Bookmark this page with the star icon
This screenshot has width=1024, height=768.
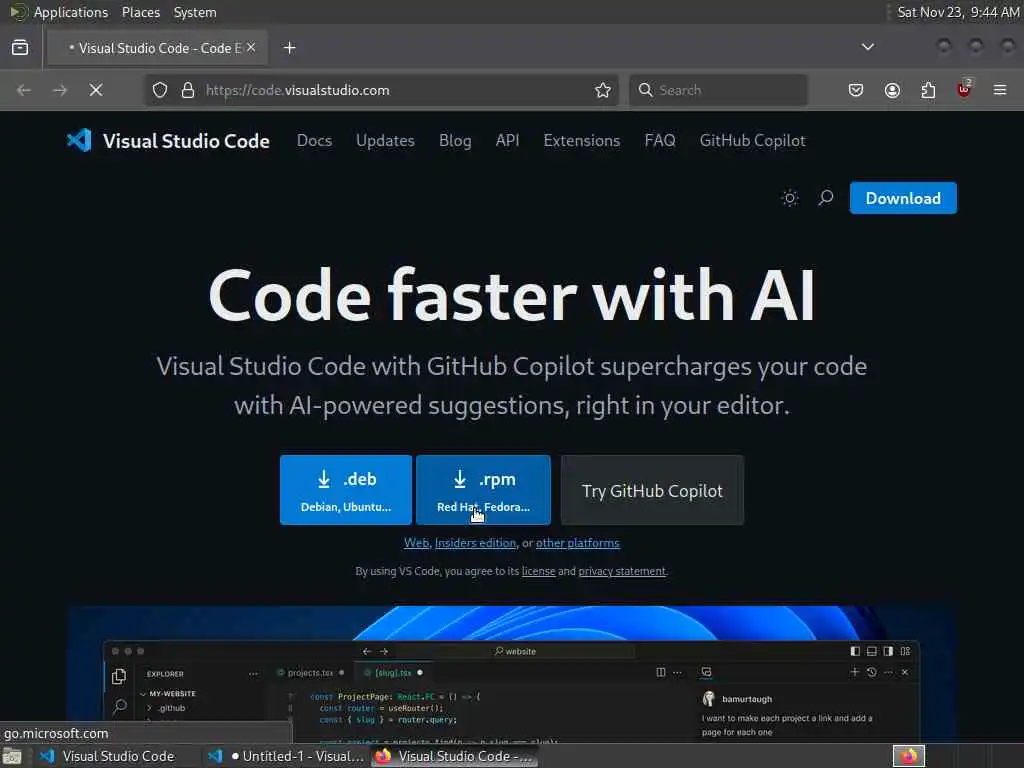tap(603, 90)
